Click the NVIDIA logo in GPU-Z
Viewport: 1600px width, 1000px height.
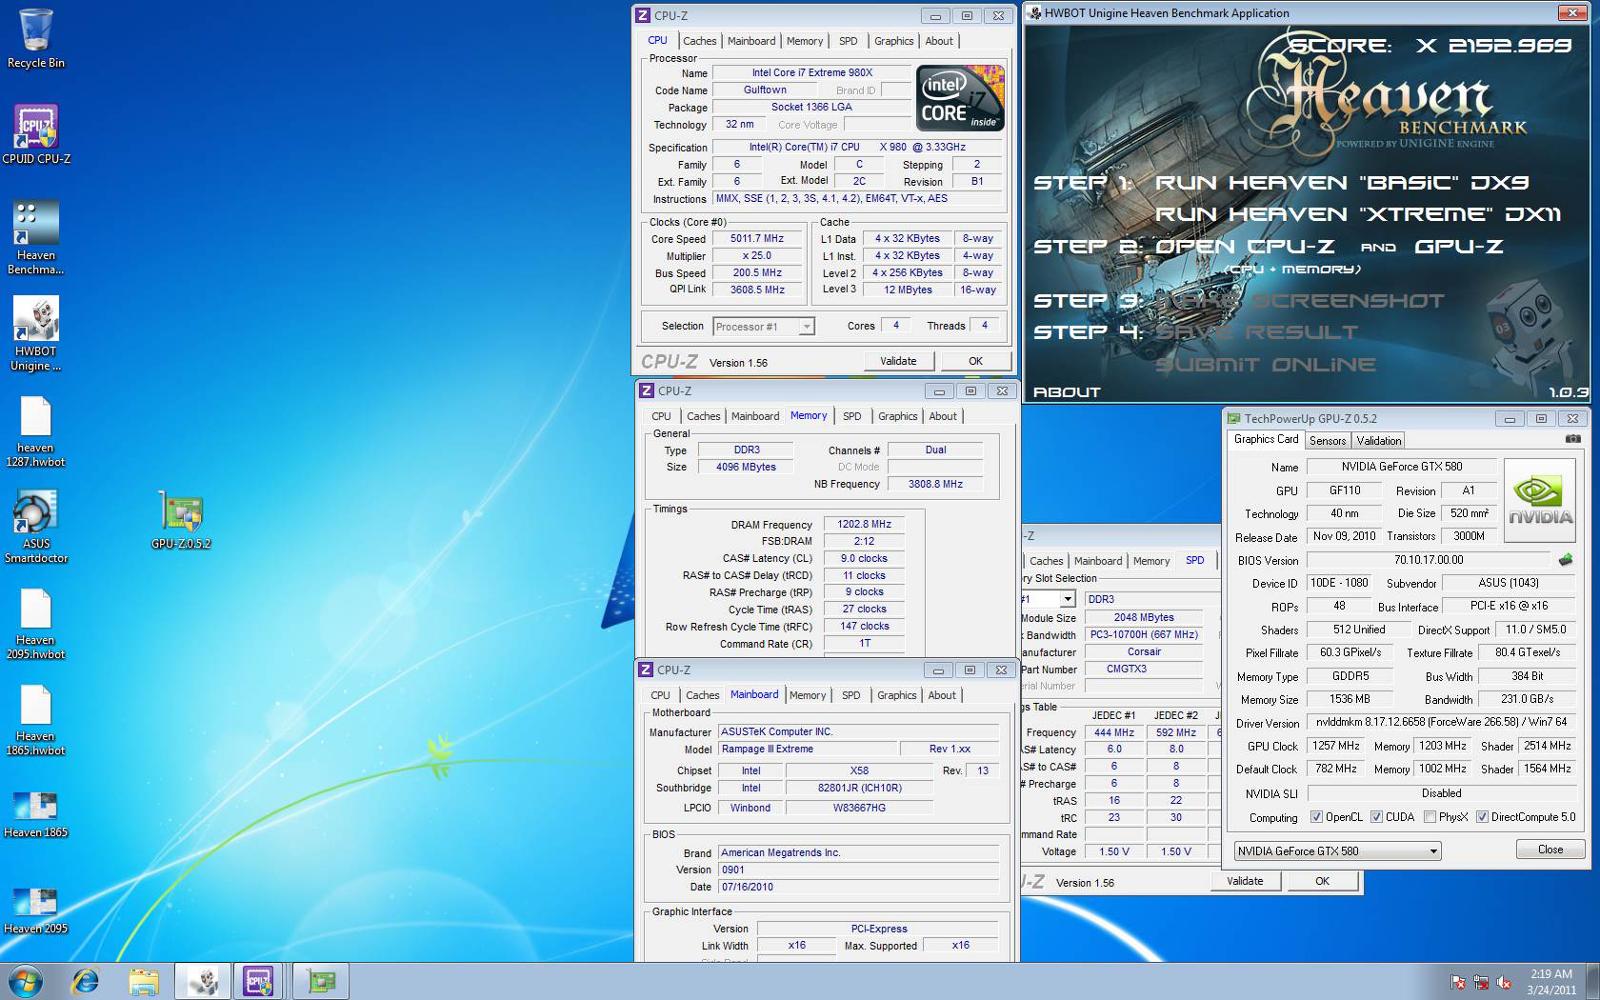click(x=1540, y=500)
